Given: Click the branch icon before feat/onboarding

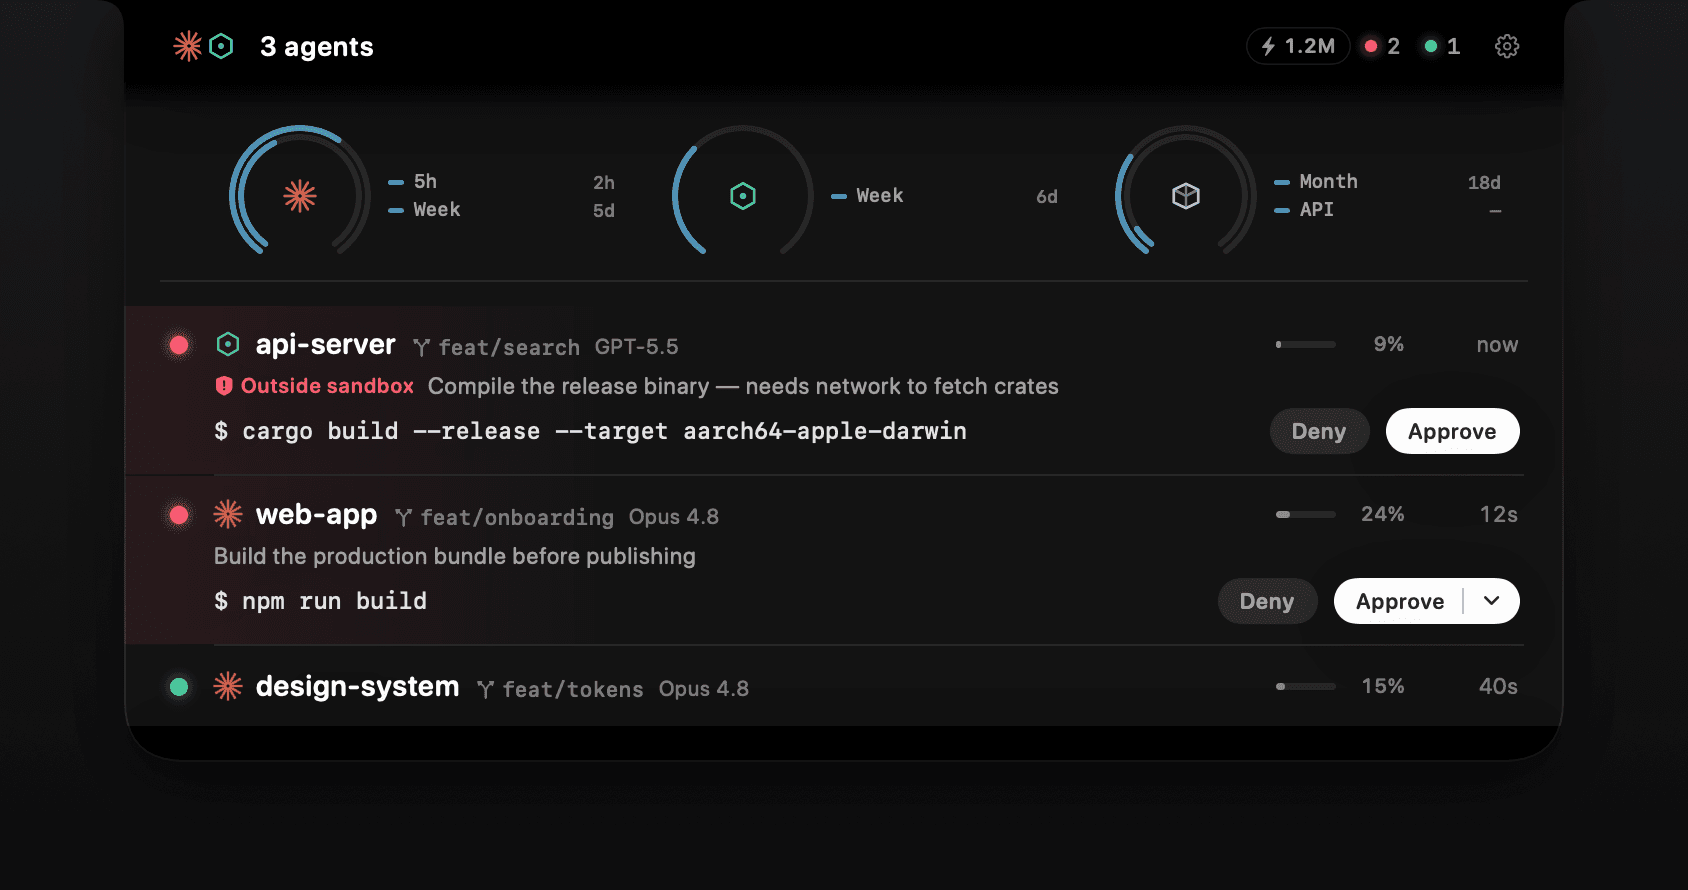Looking at the screenshot, I should click(x=404, y=517).
